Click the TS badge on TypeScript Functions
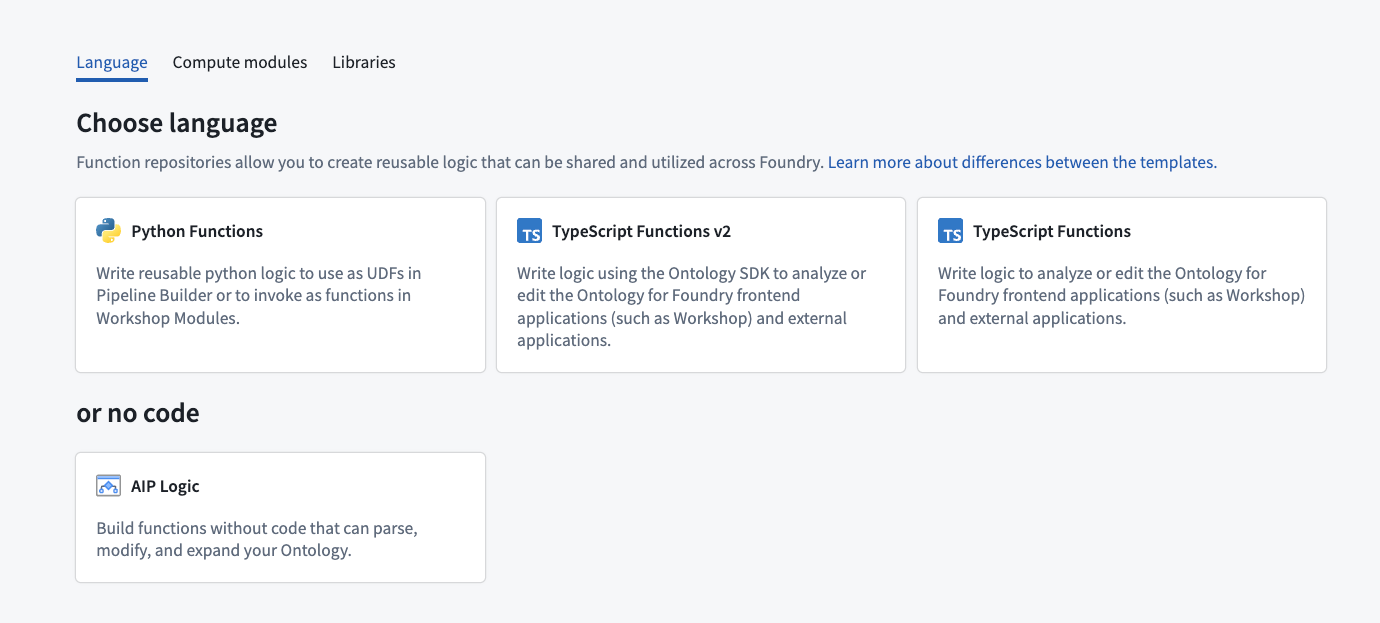The height and width of the screenshot is (623, 1380). pos(951,230)
